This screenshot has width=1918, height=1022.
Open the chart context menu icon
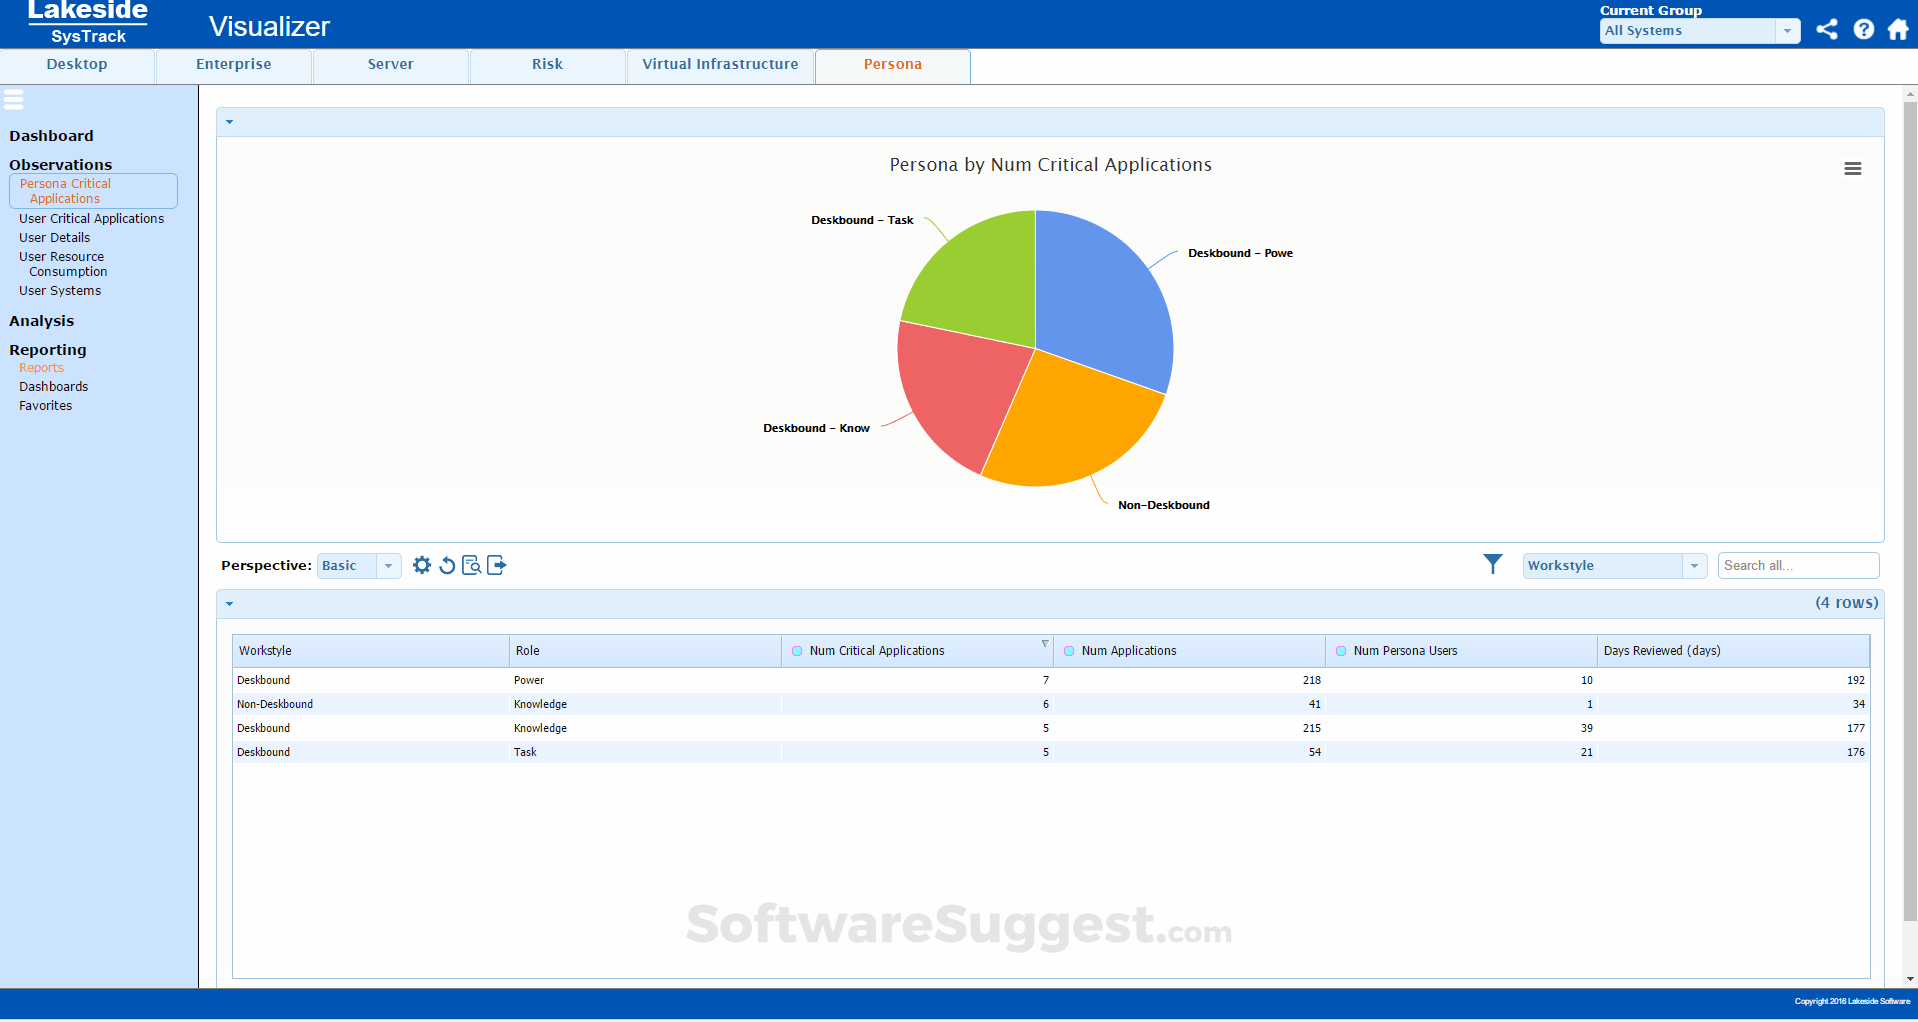[1852, 168]
